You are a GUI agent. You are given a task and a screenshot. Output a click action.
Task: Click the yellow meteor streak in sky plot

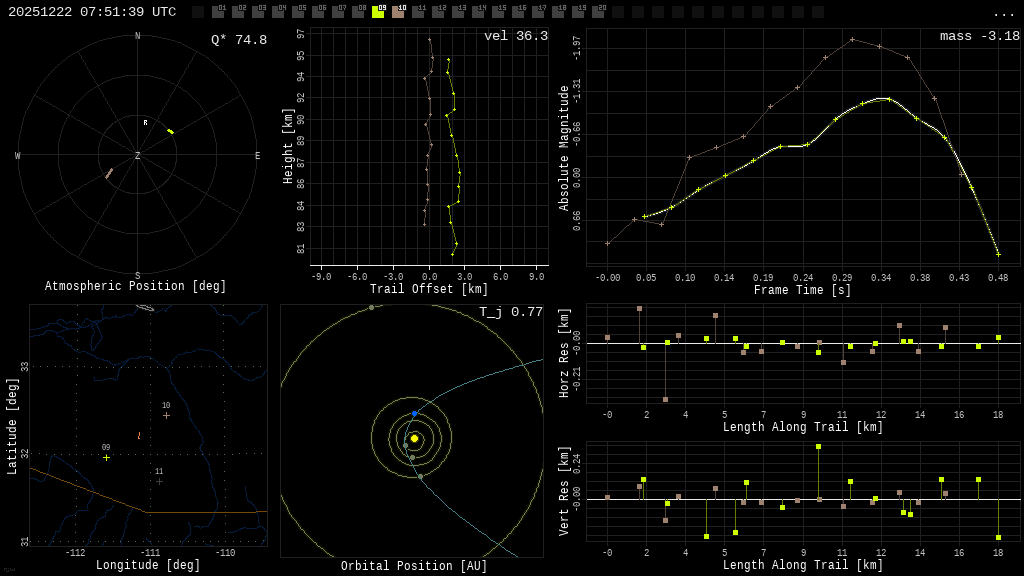coord(170,131)
